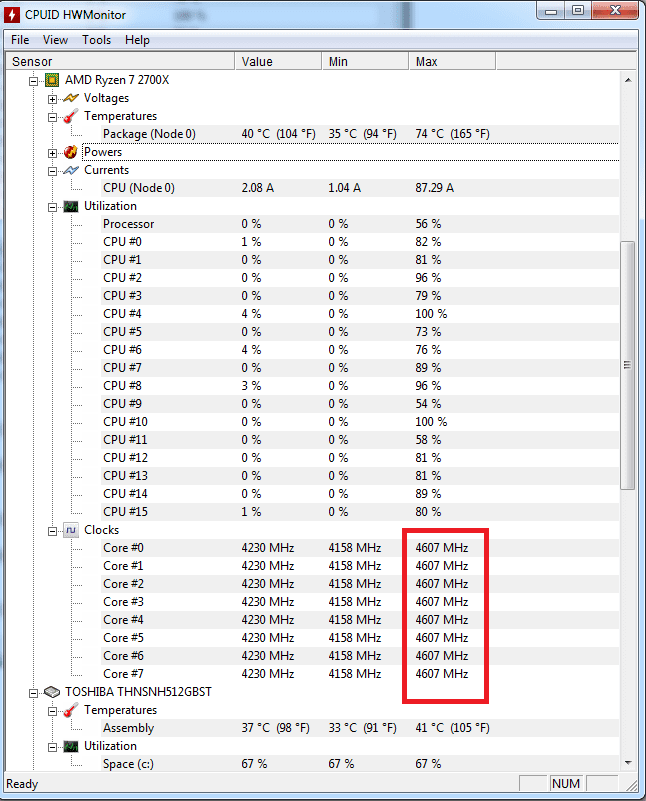Select the Core #0 clock row
The width and height of the screenshot is (646, 801).
point(360,548)
